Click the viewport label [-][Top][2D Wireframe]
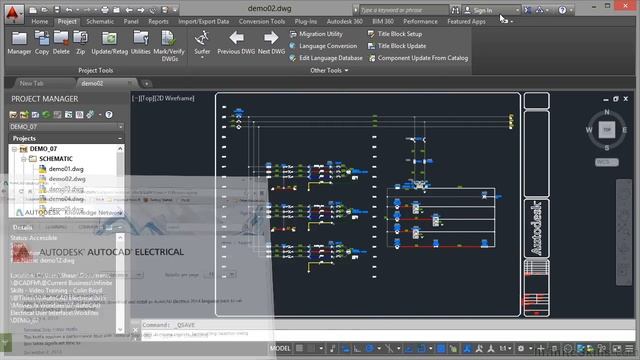 point(163,98)
